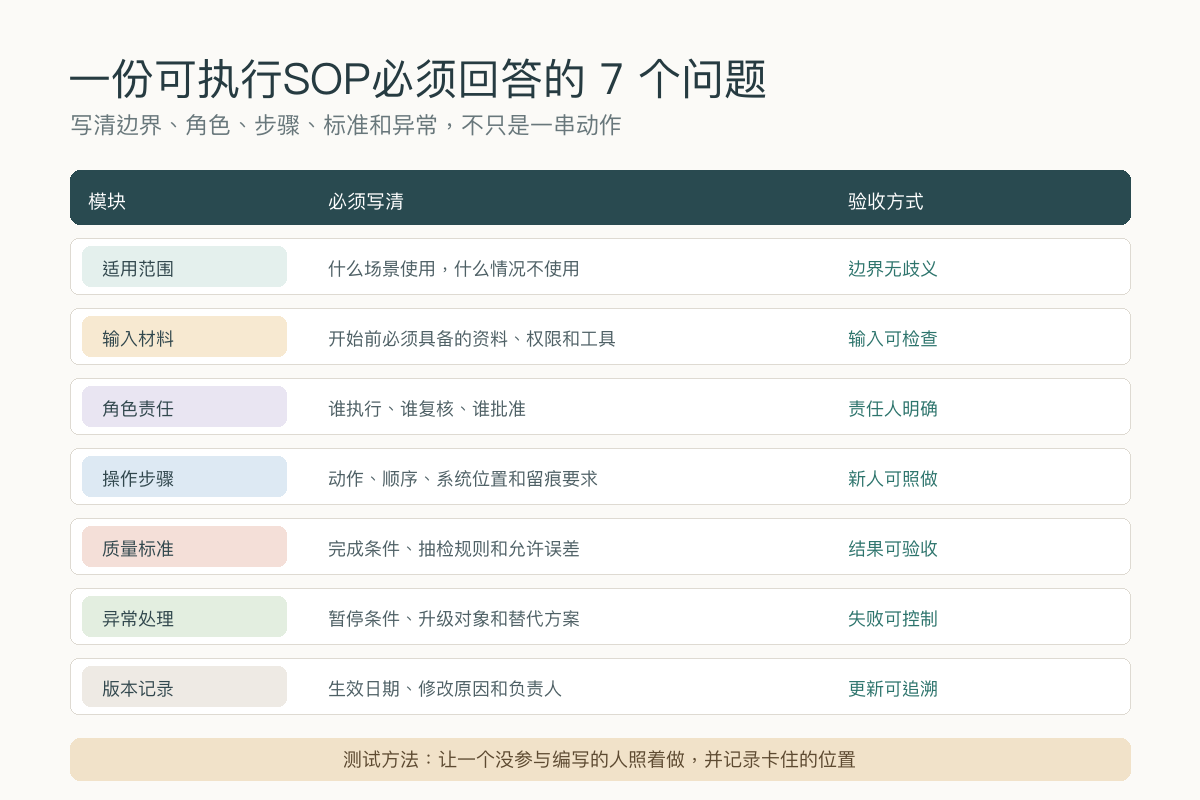Click text 谁执行、谁复核、谁批准
The width and height of the screenshot is (1200, 800).
point(427,408)
